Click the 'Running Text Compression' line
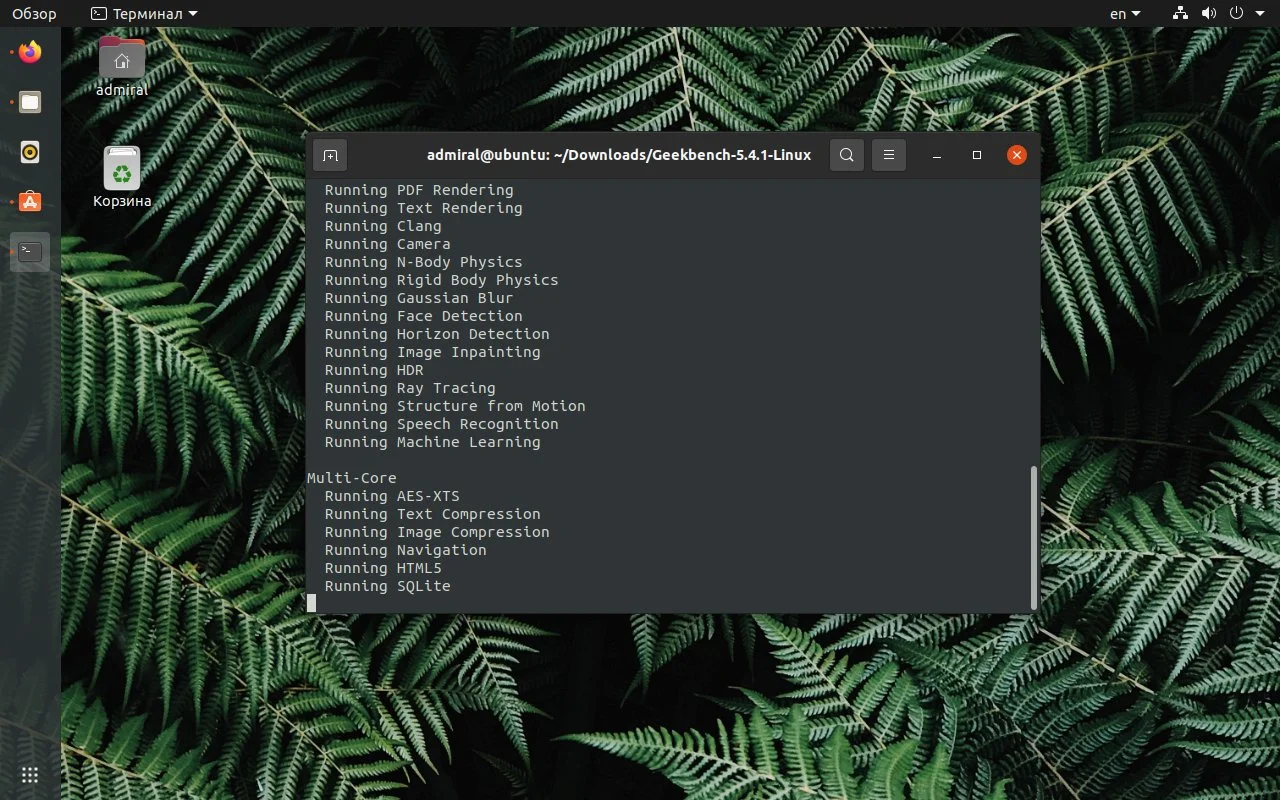 433,514
